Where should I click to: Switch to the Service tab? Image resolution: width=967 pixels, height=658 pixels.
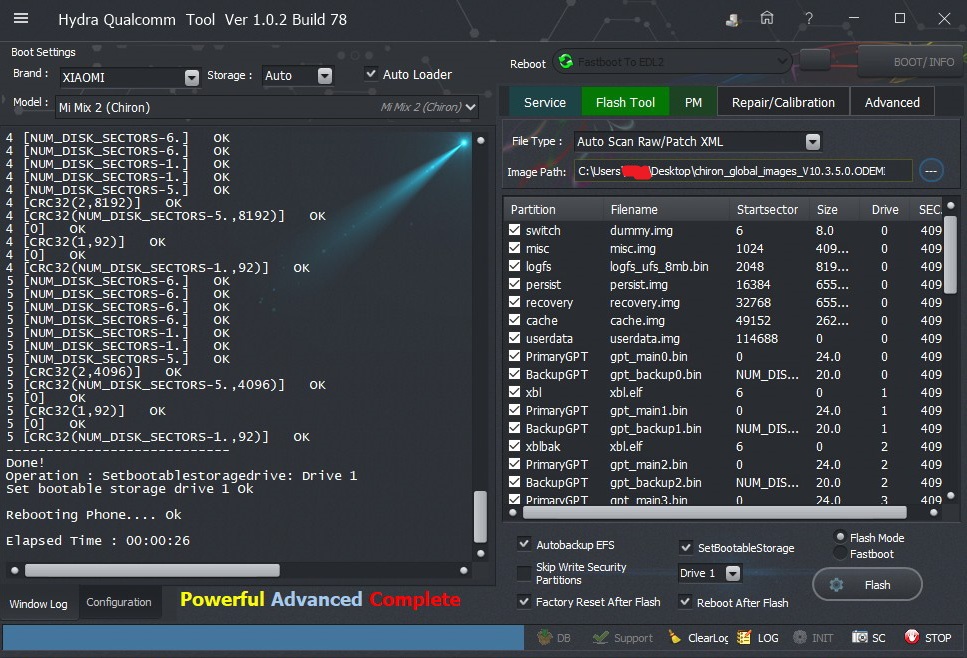(x=545, y=102)
